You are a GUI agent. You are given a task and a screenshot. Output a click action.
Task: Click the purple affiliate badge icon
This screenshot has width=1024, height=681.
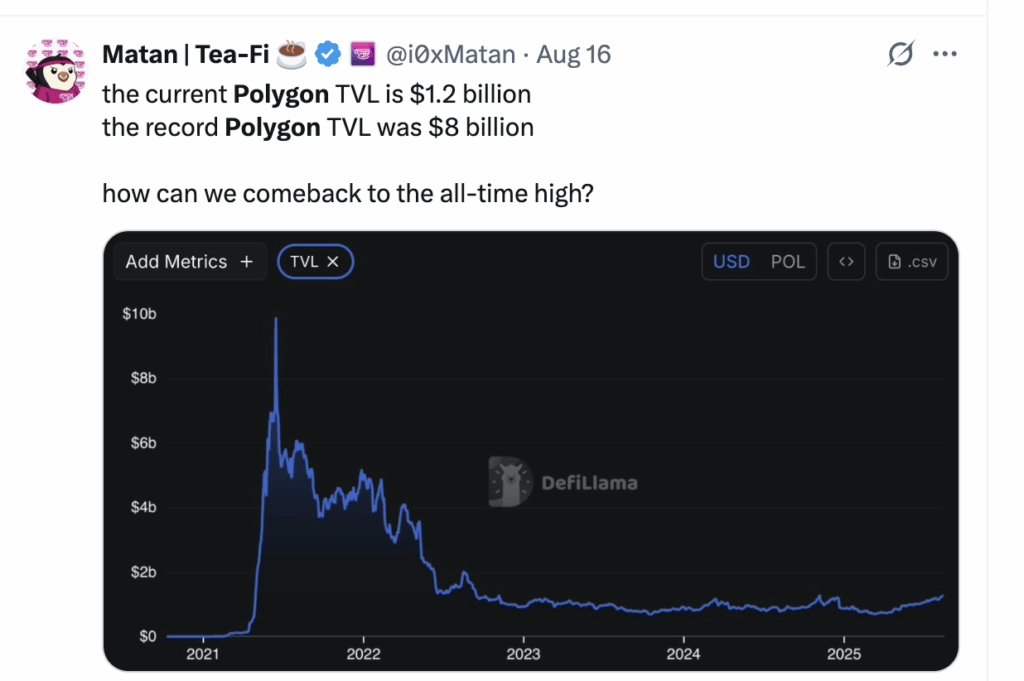click(x=362, y=54)
